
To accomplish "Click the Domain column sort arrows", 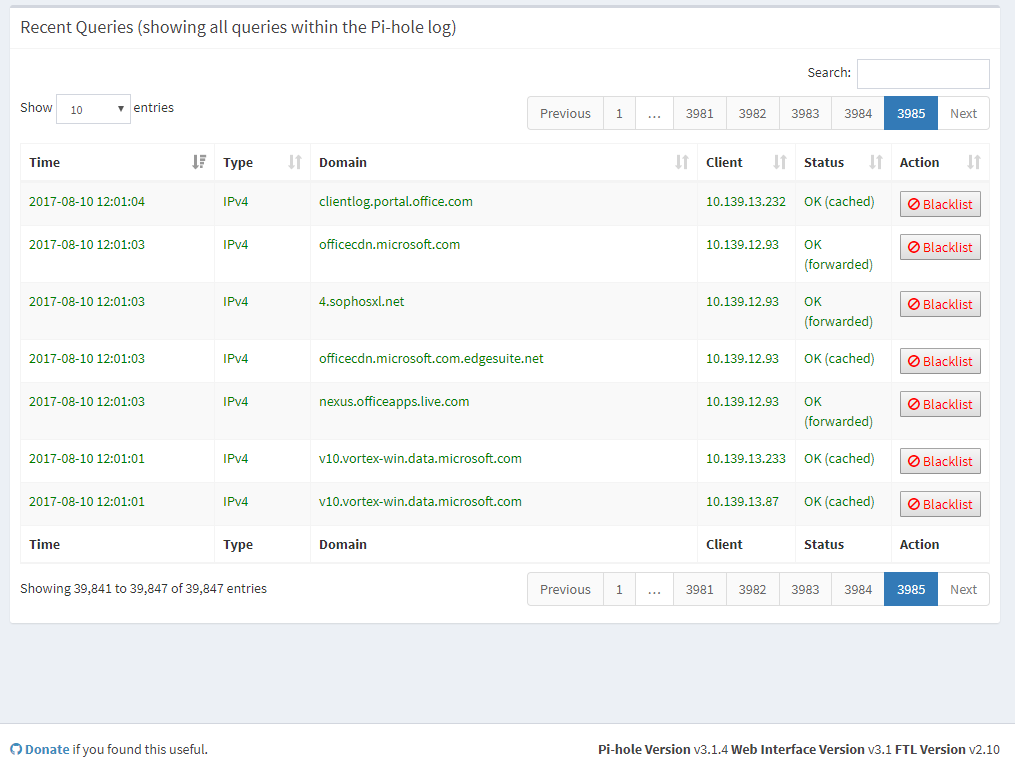I will (682, 162).
